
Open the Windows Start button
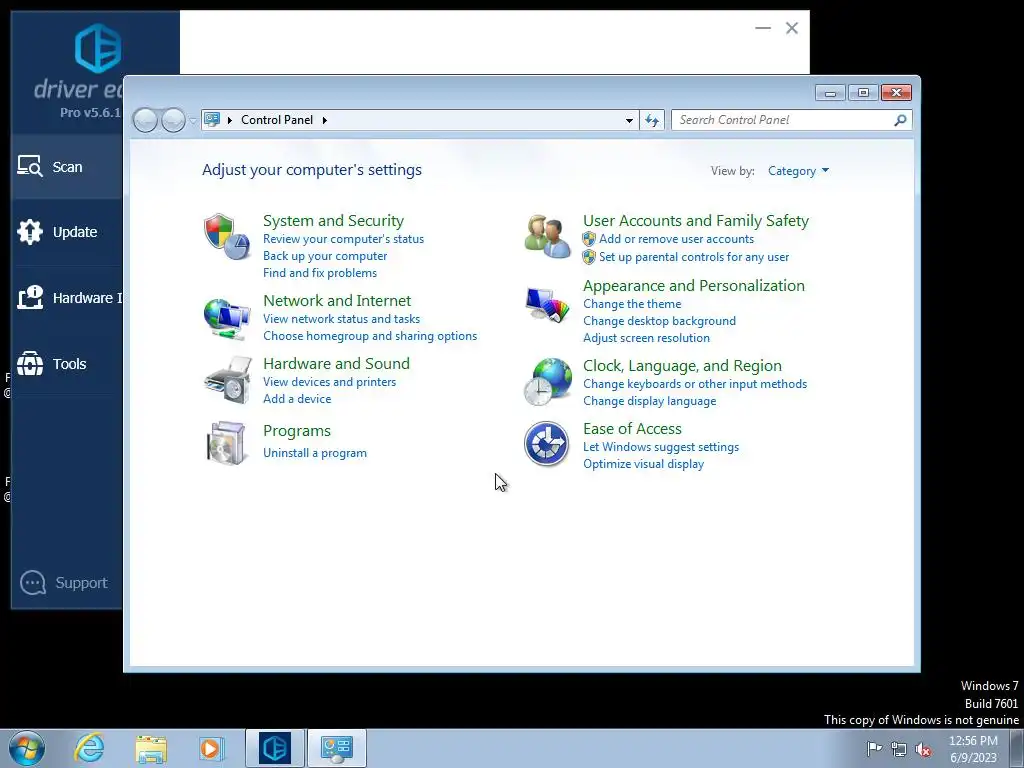27,748
